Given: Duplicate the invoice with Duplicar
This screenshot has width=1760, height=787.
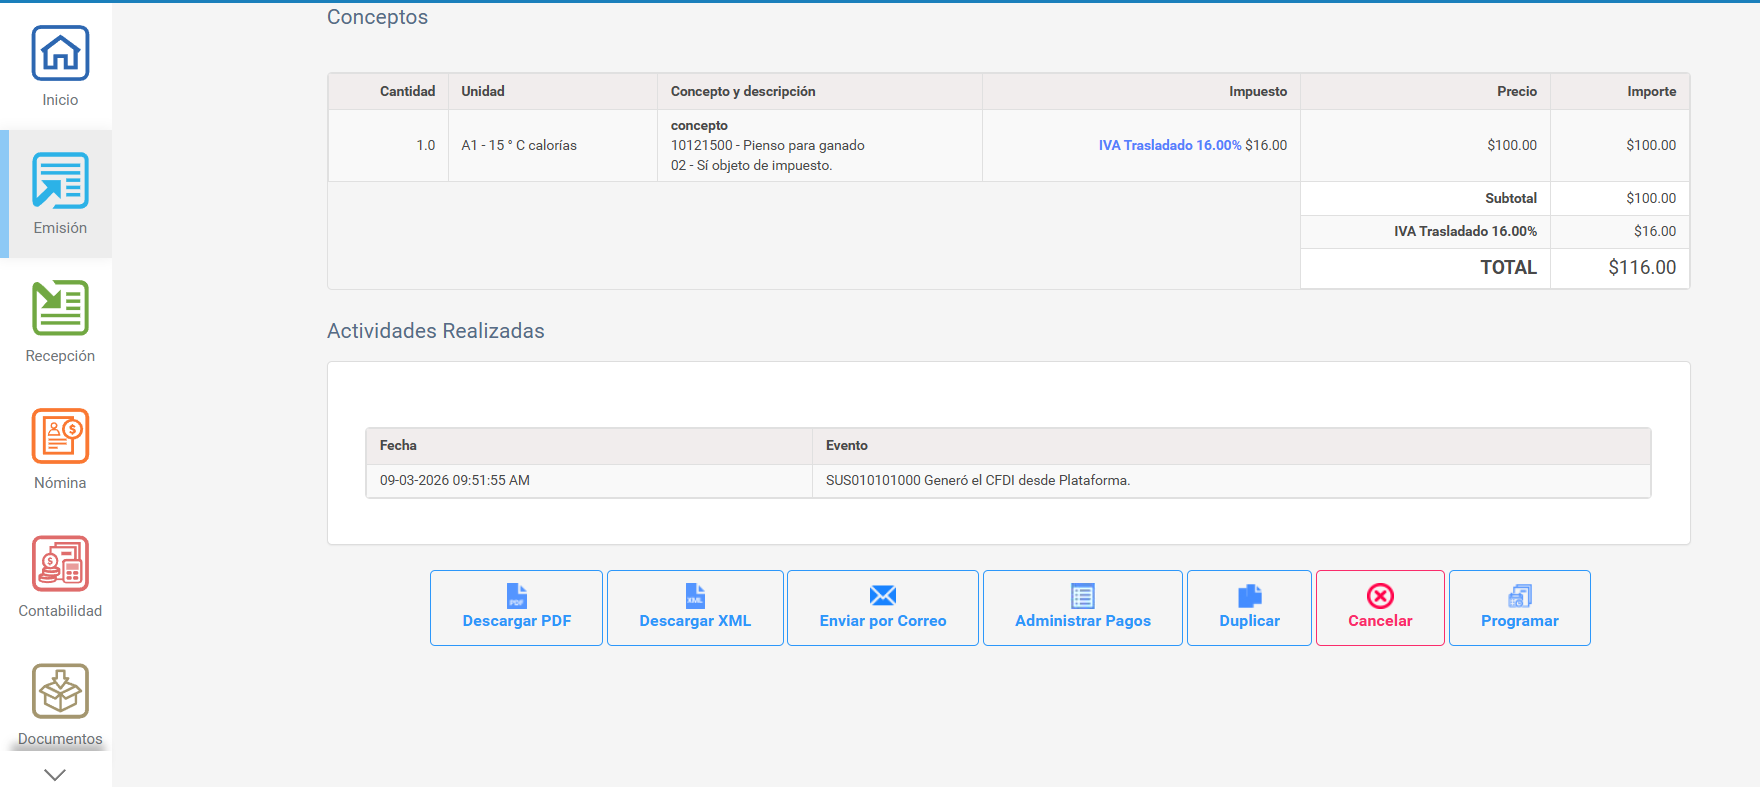Looking at the screenshot, I should [x=1249, y=608].
